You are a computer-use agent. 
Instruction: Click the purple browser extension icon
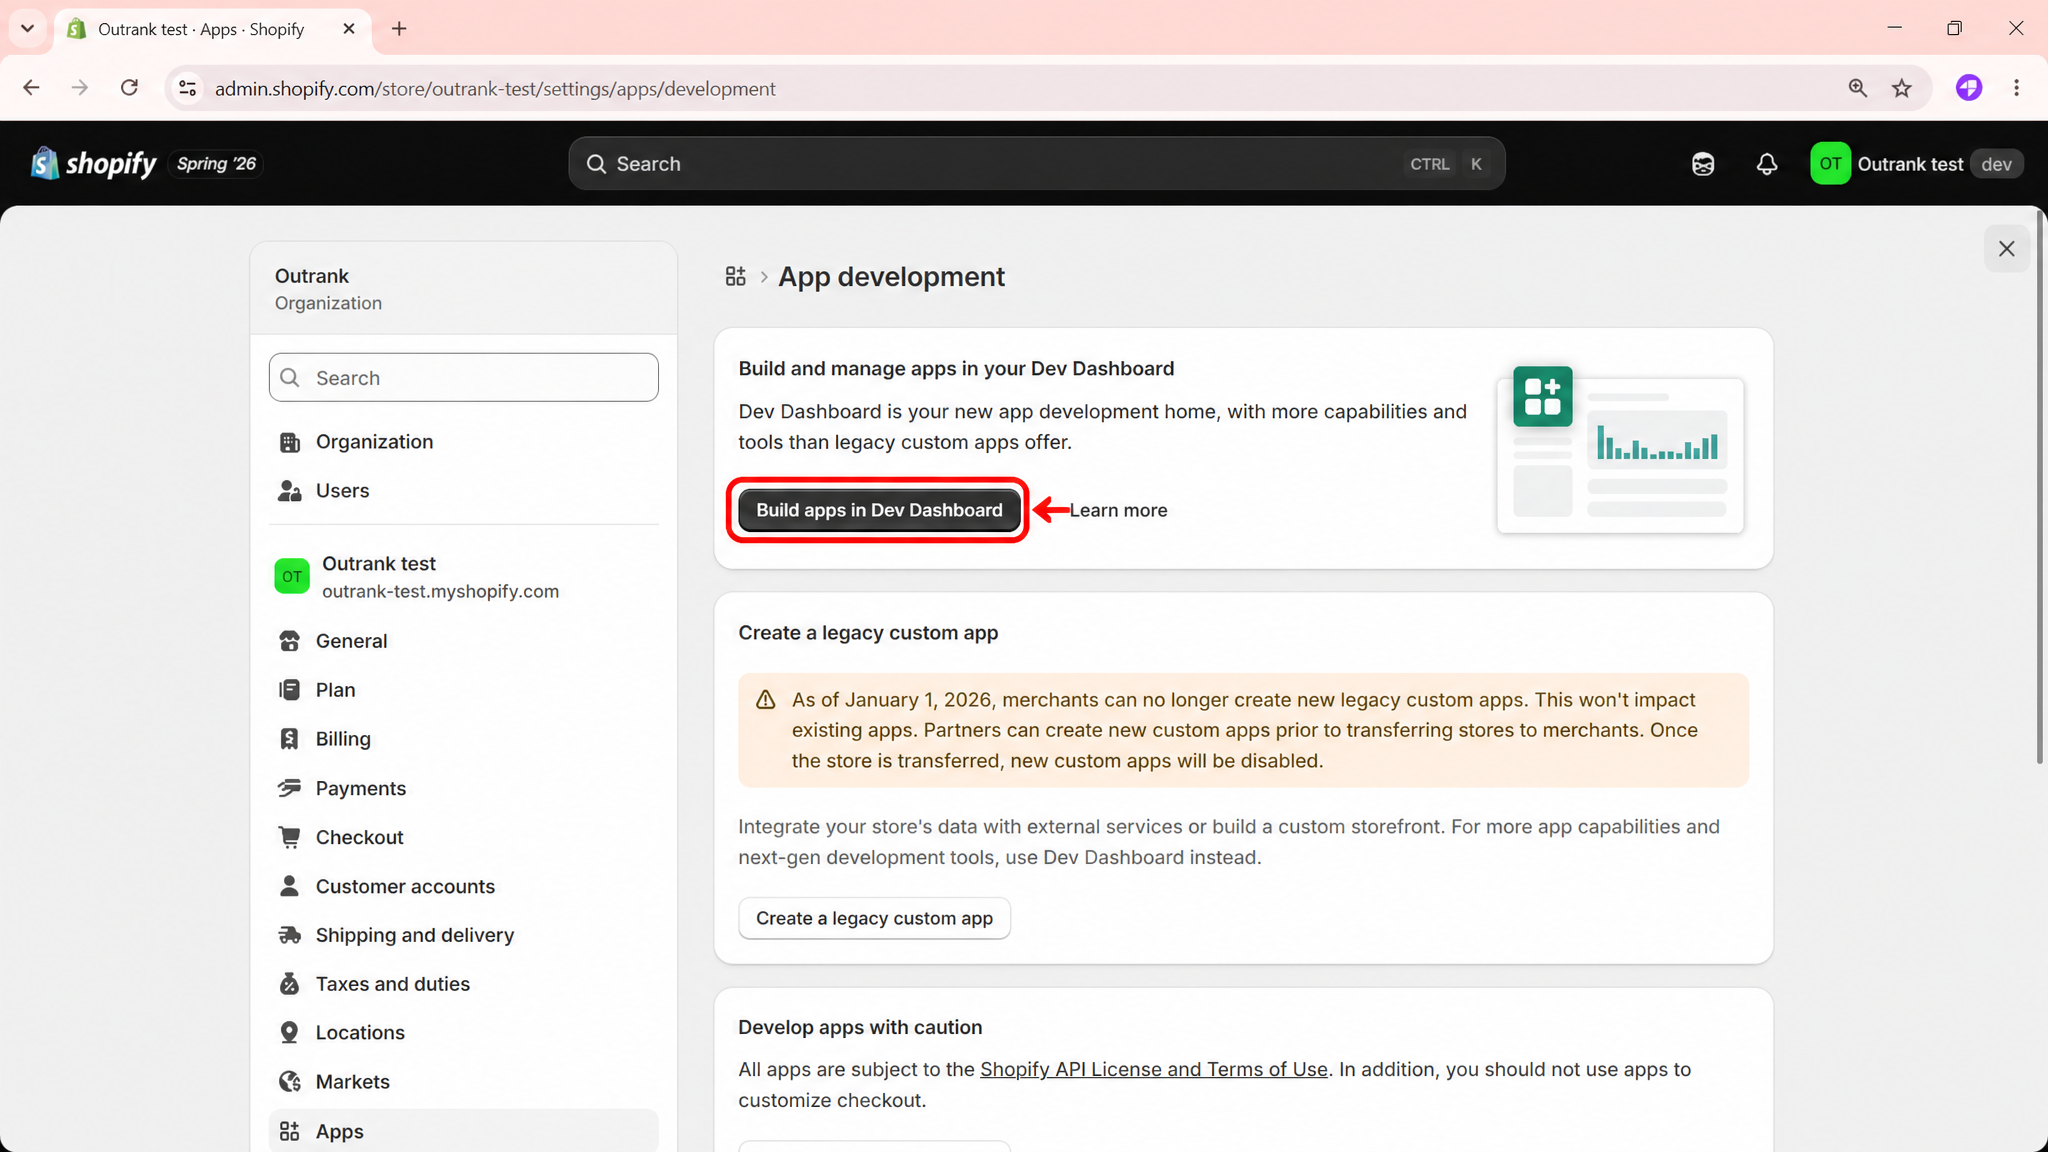coord(1969,88)
